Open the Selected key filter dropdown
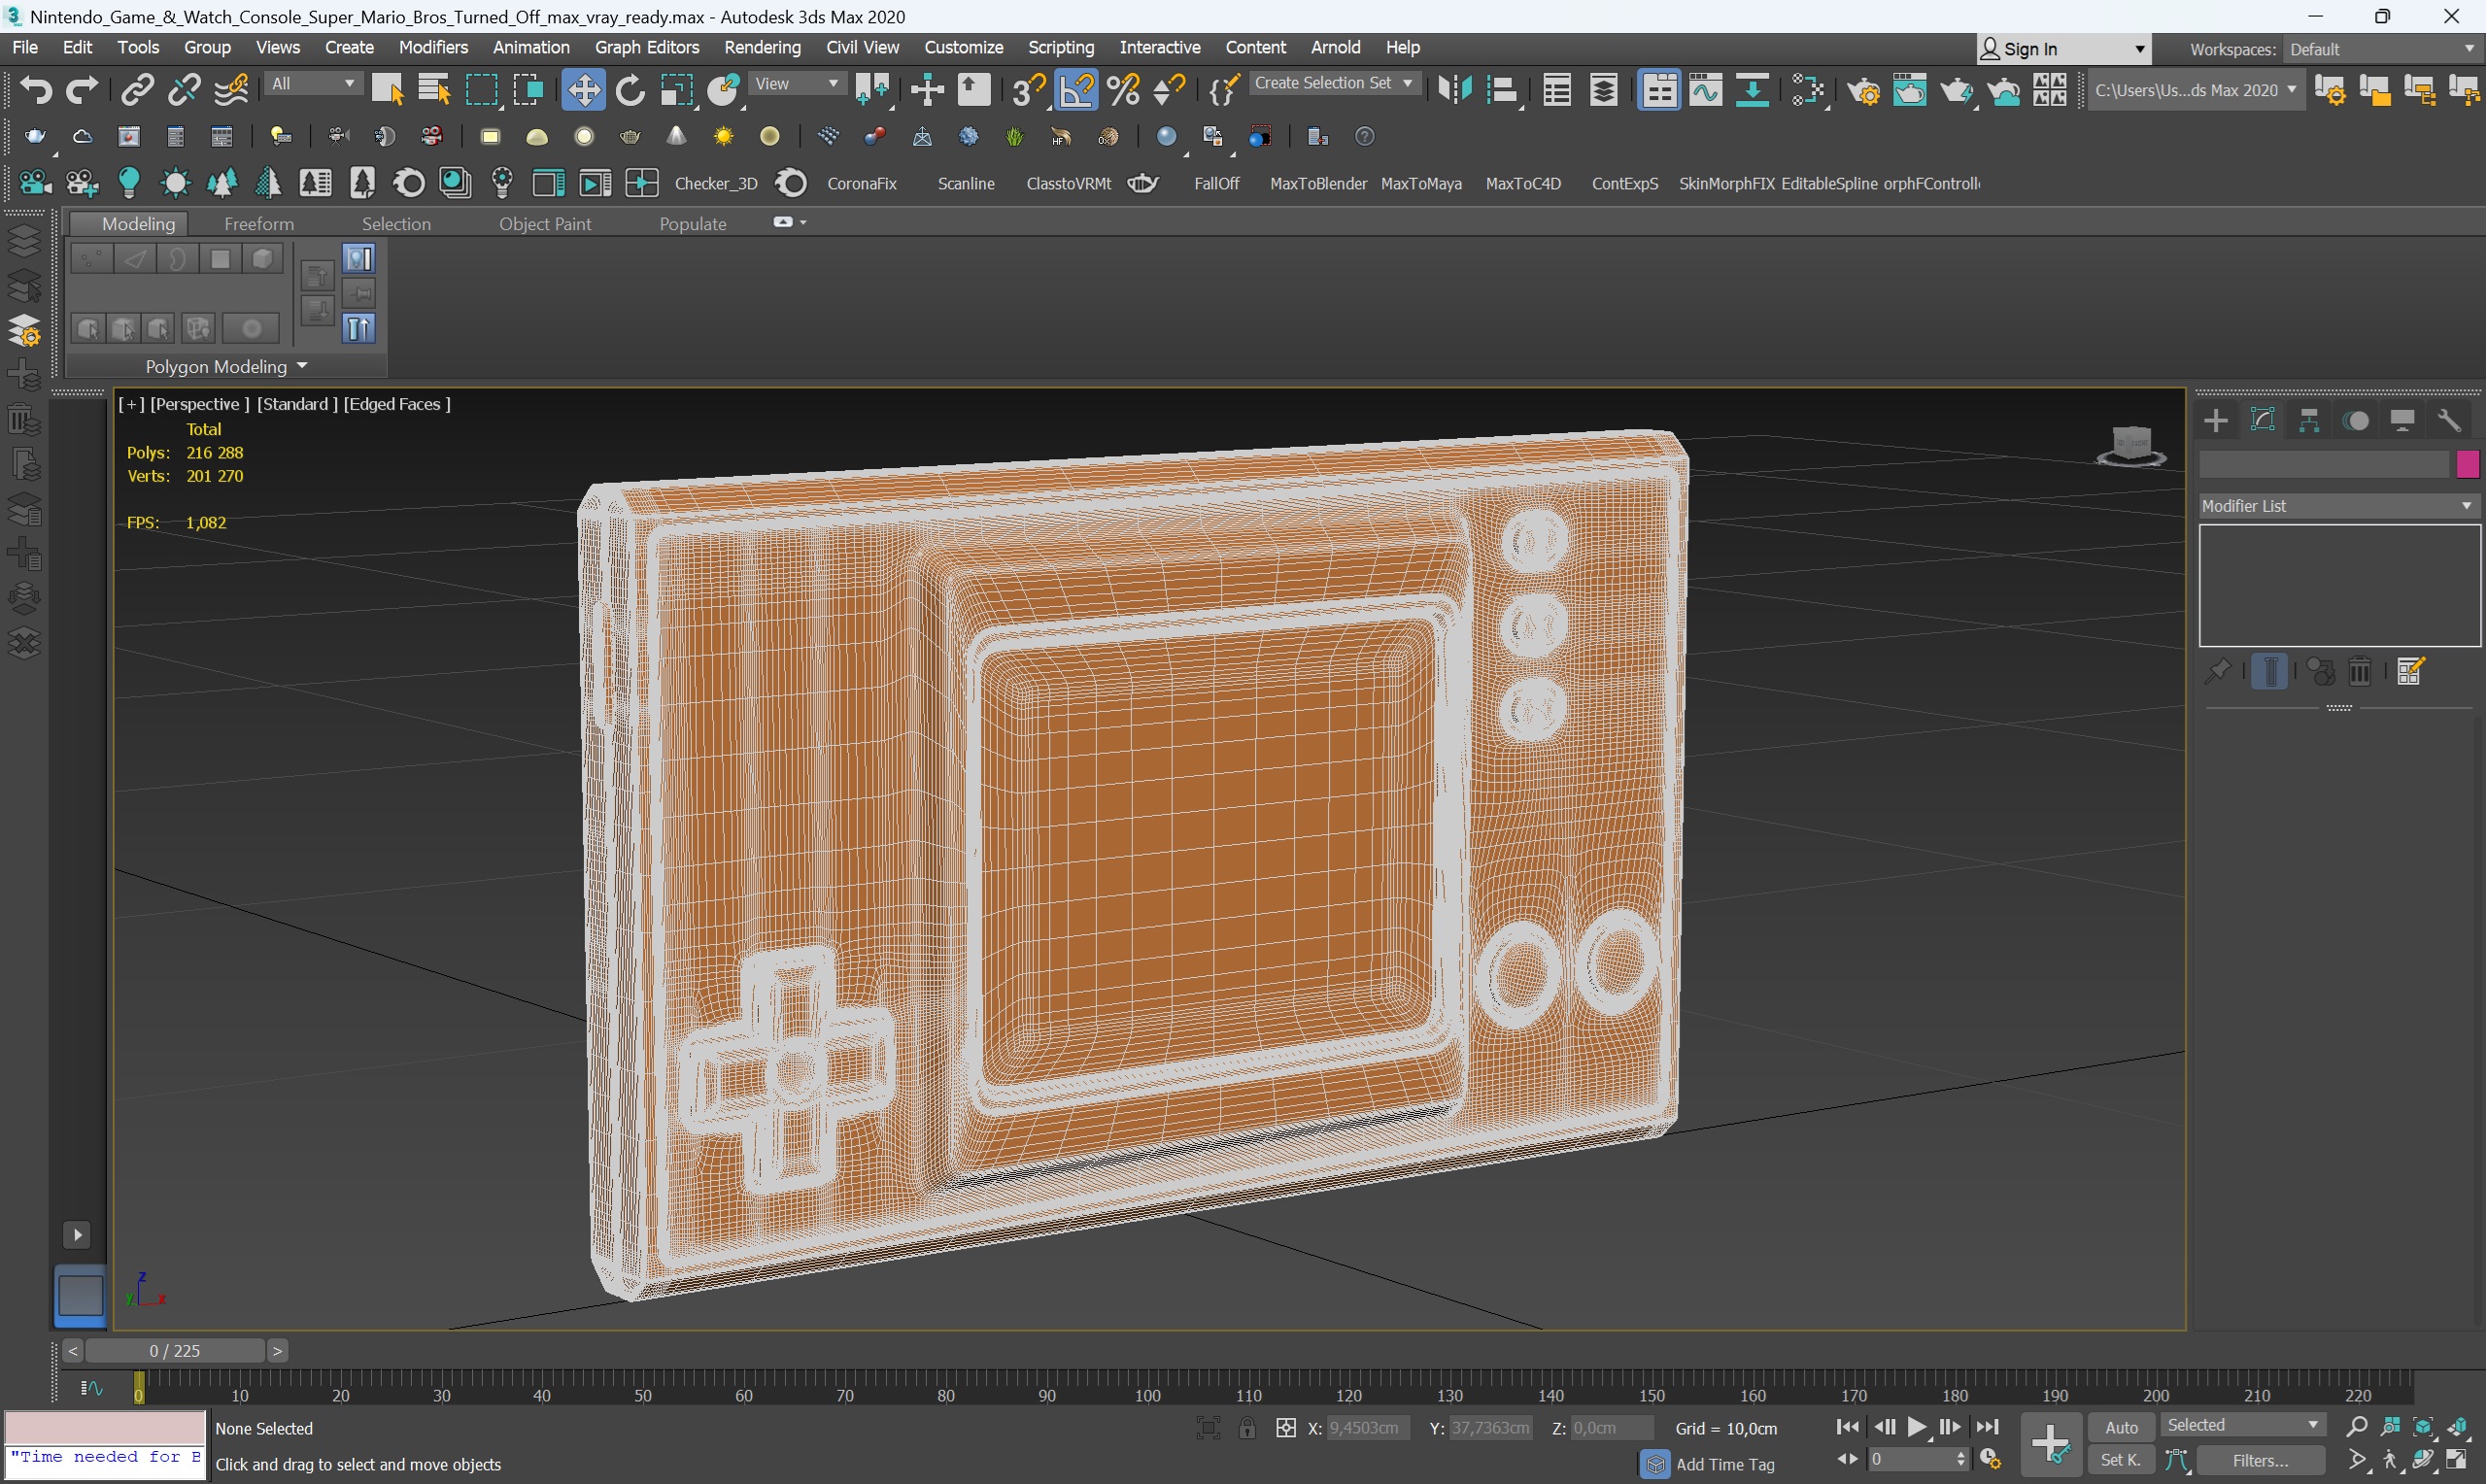 coord(2243,1425)
